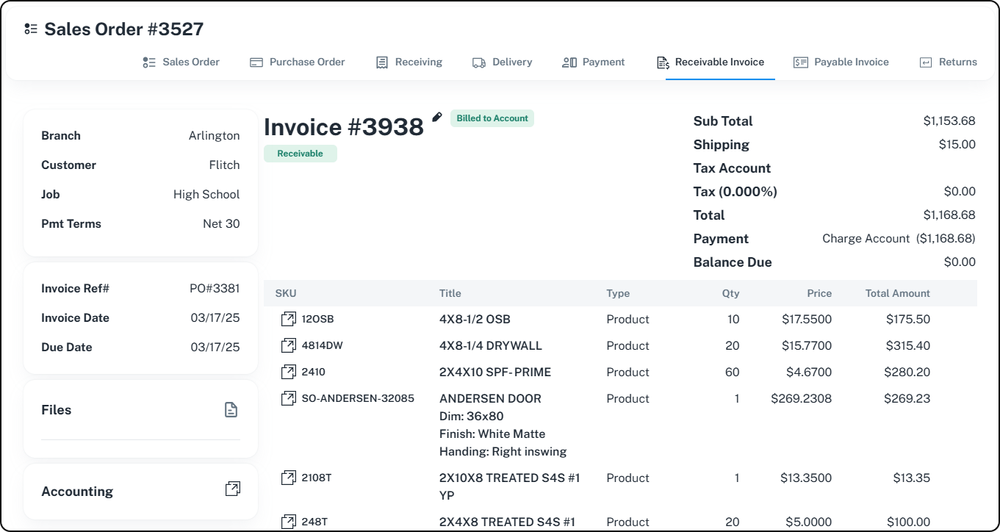Click the Handing: Right inswing detail
1000x532 pixels.
coord(503,452)
